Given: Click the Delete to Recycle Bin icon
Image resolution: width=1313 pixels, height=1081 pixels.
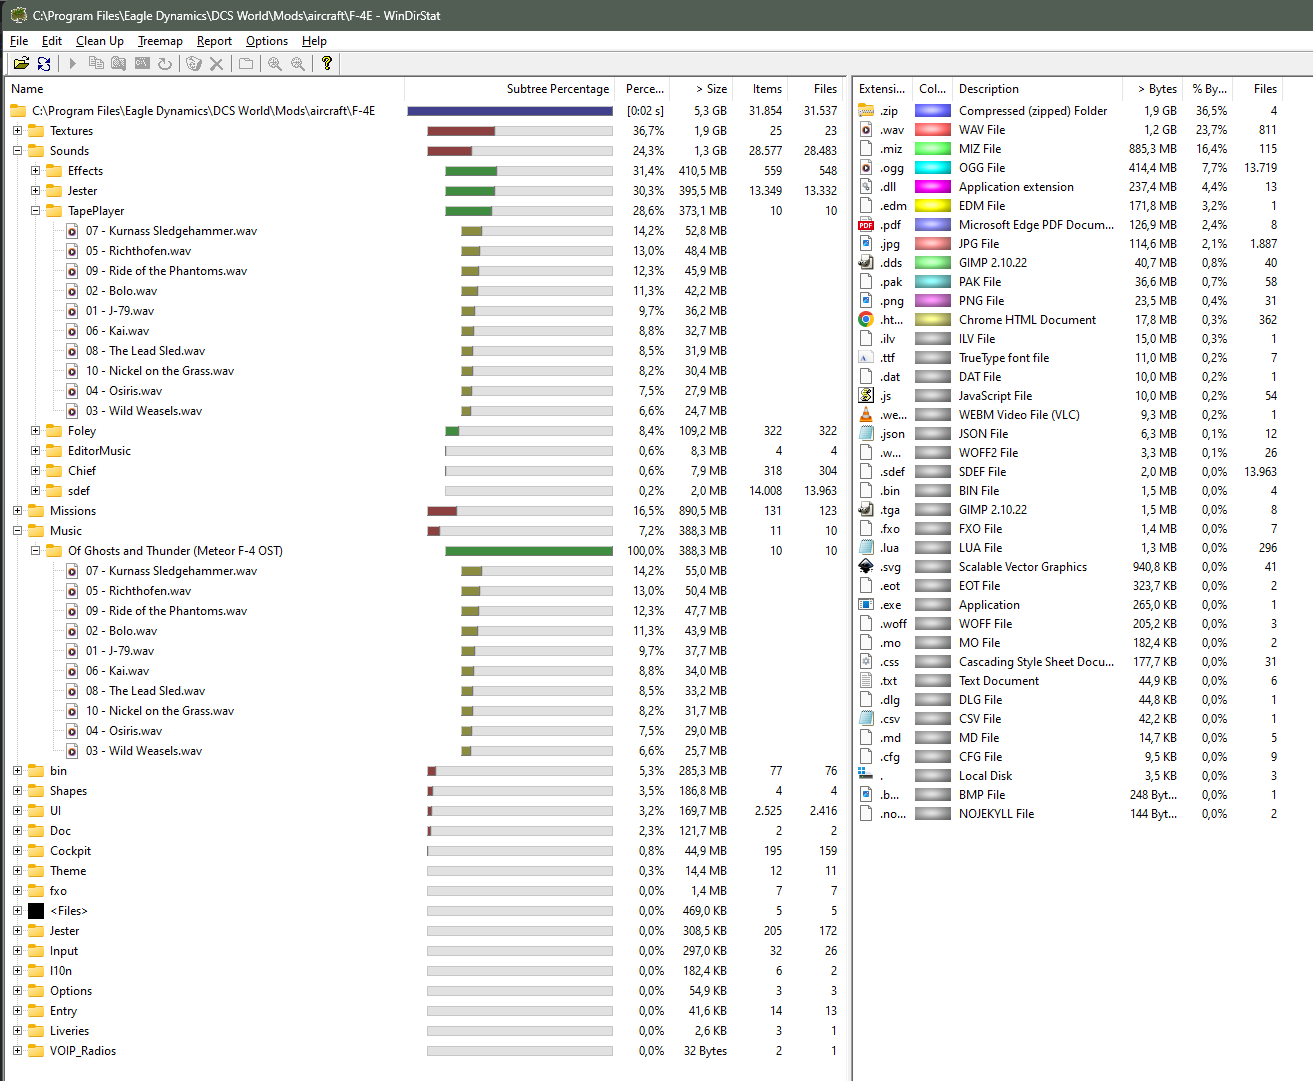Looking at the screenshot, I should coord(194,63).
